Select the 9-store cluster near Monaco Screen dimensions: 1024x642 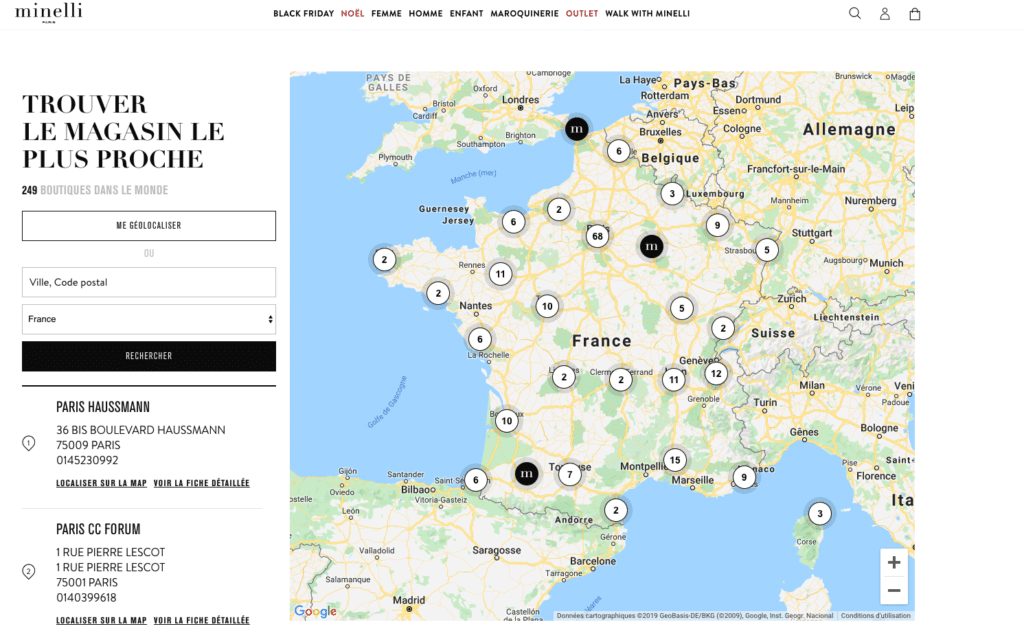click(743, 477)
